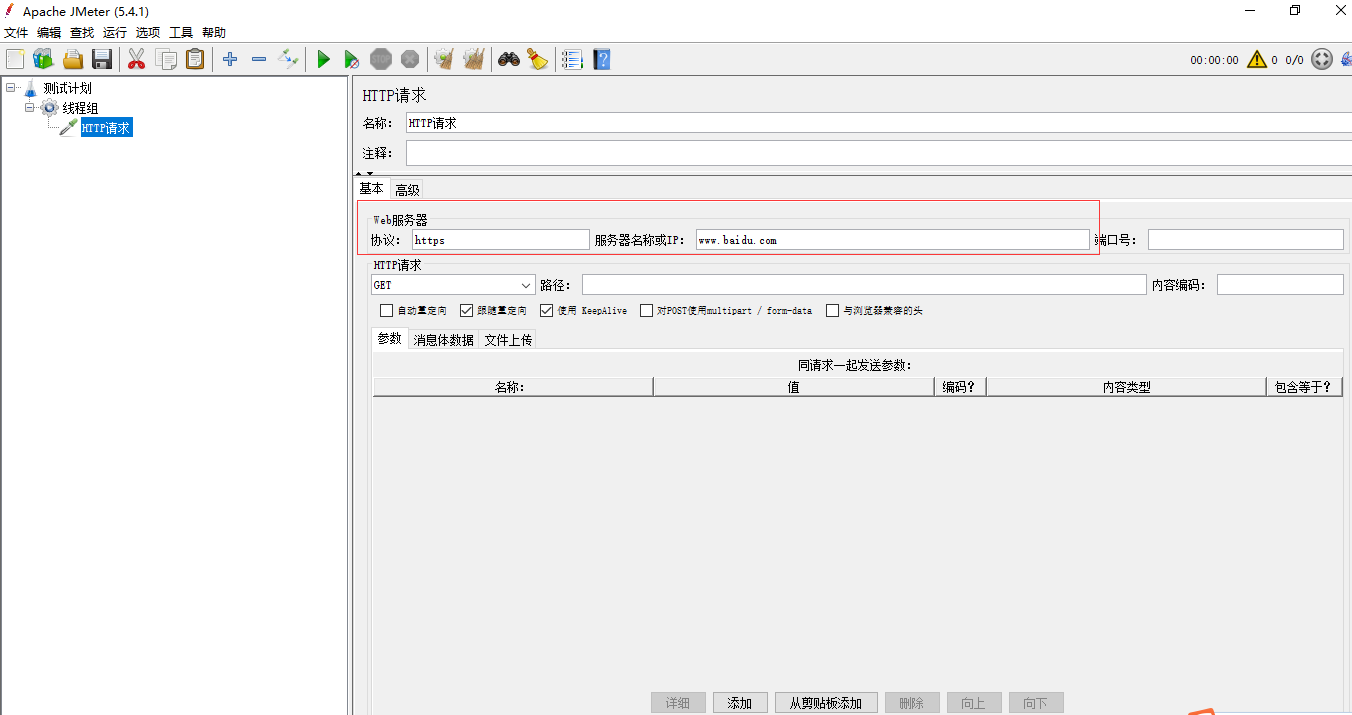Select 测试计划 node in the tree
1352x715 pixels.
pyautogui.click(x=68, y=88)
